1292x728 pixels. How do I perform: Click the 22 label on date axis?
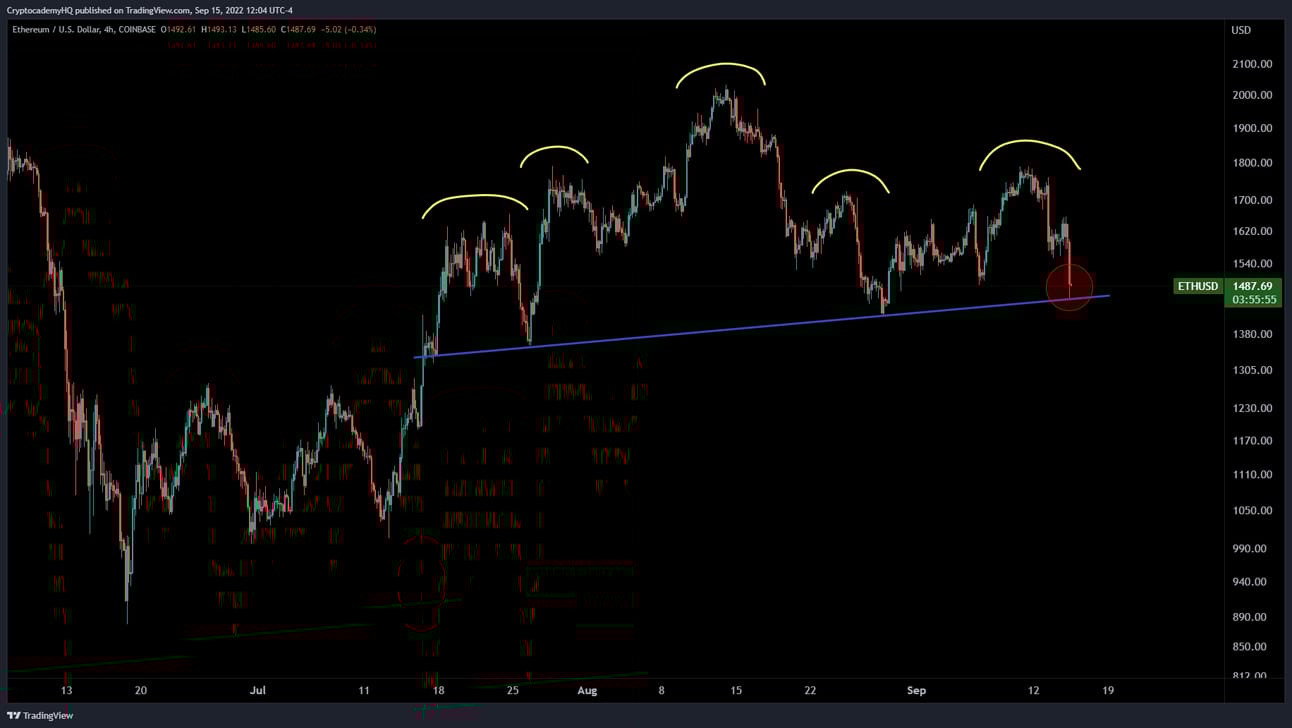(810, 690)
